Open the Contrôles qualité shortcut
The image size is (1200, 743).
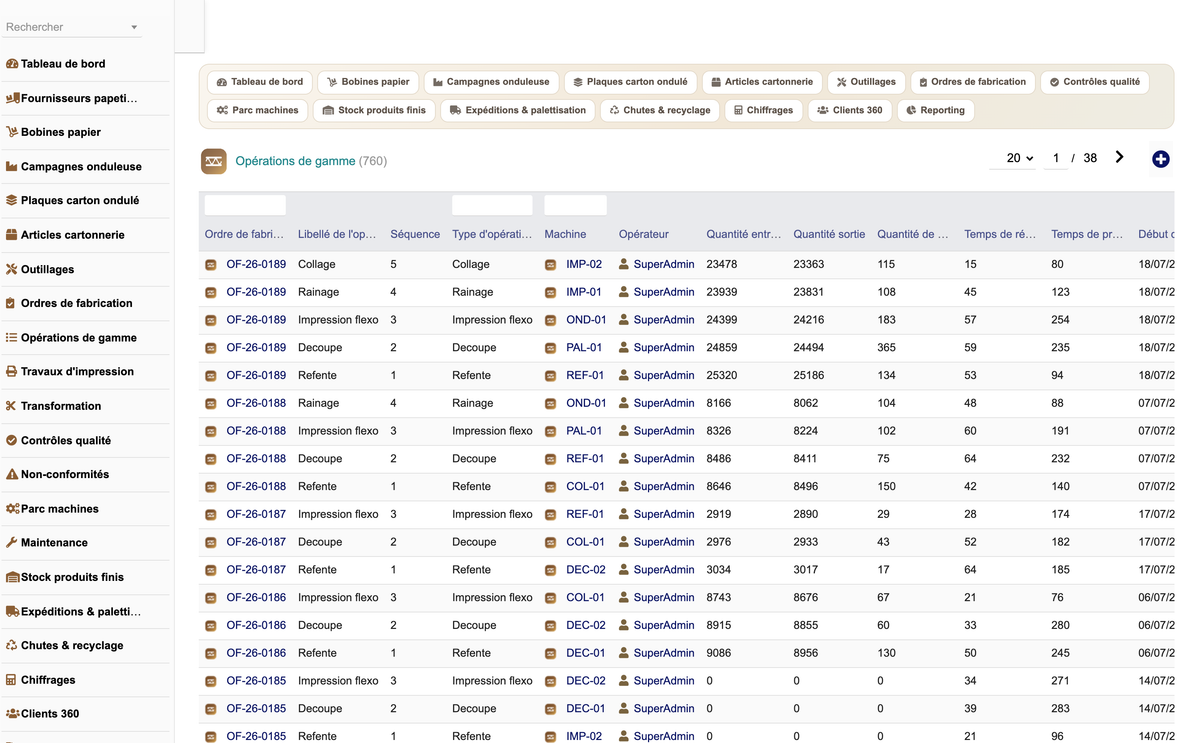coord(1095,82)
